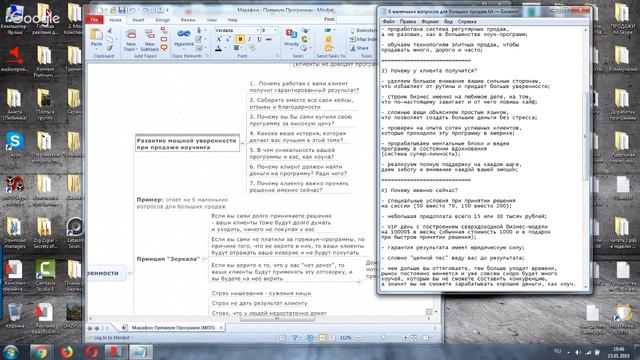The image size is (640, 360).
Task: Expand the Font group dialog launcher
Action: [x=277, y=56]
